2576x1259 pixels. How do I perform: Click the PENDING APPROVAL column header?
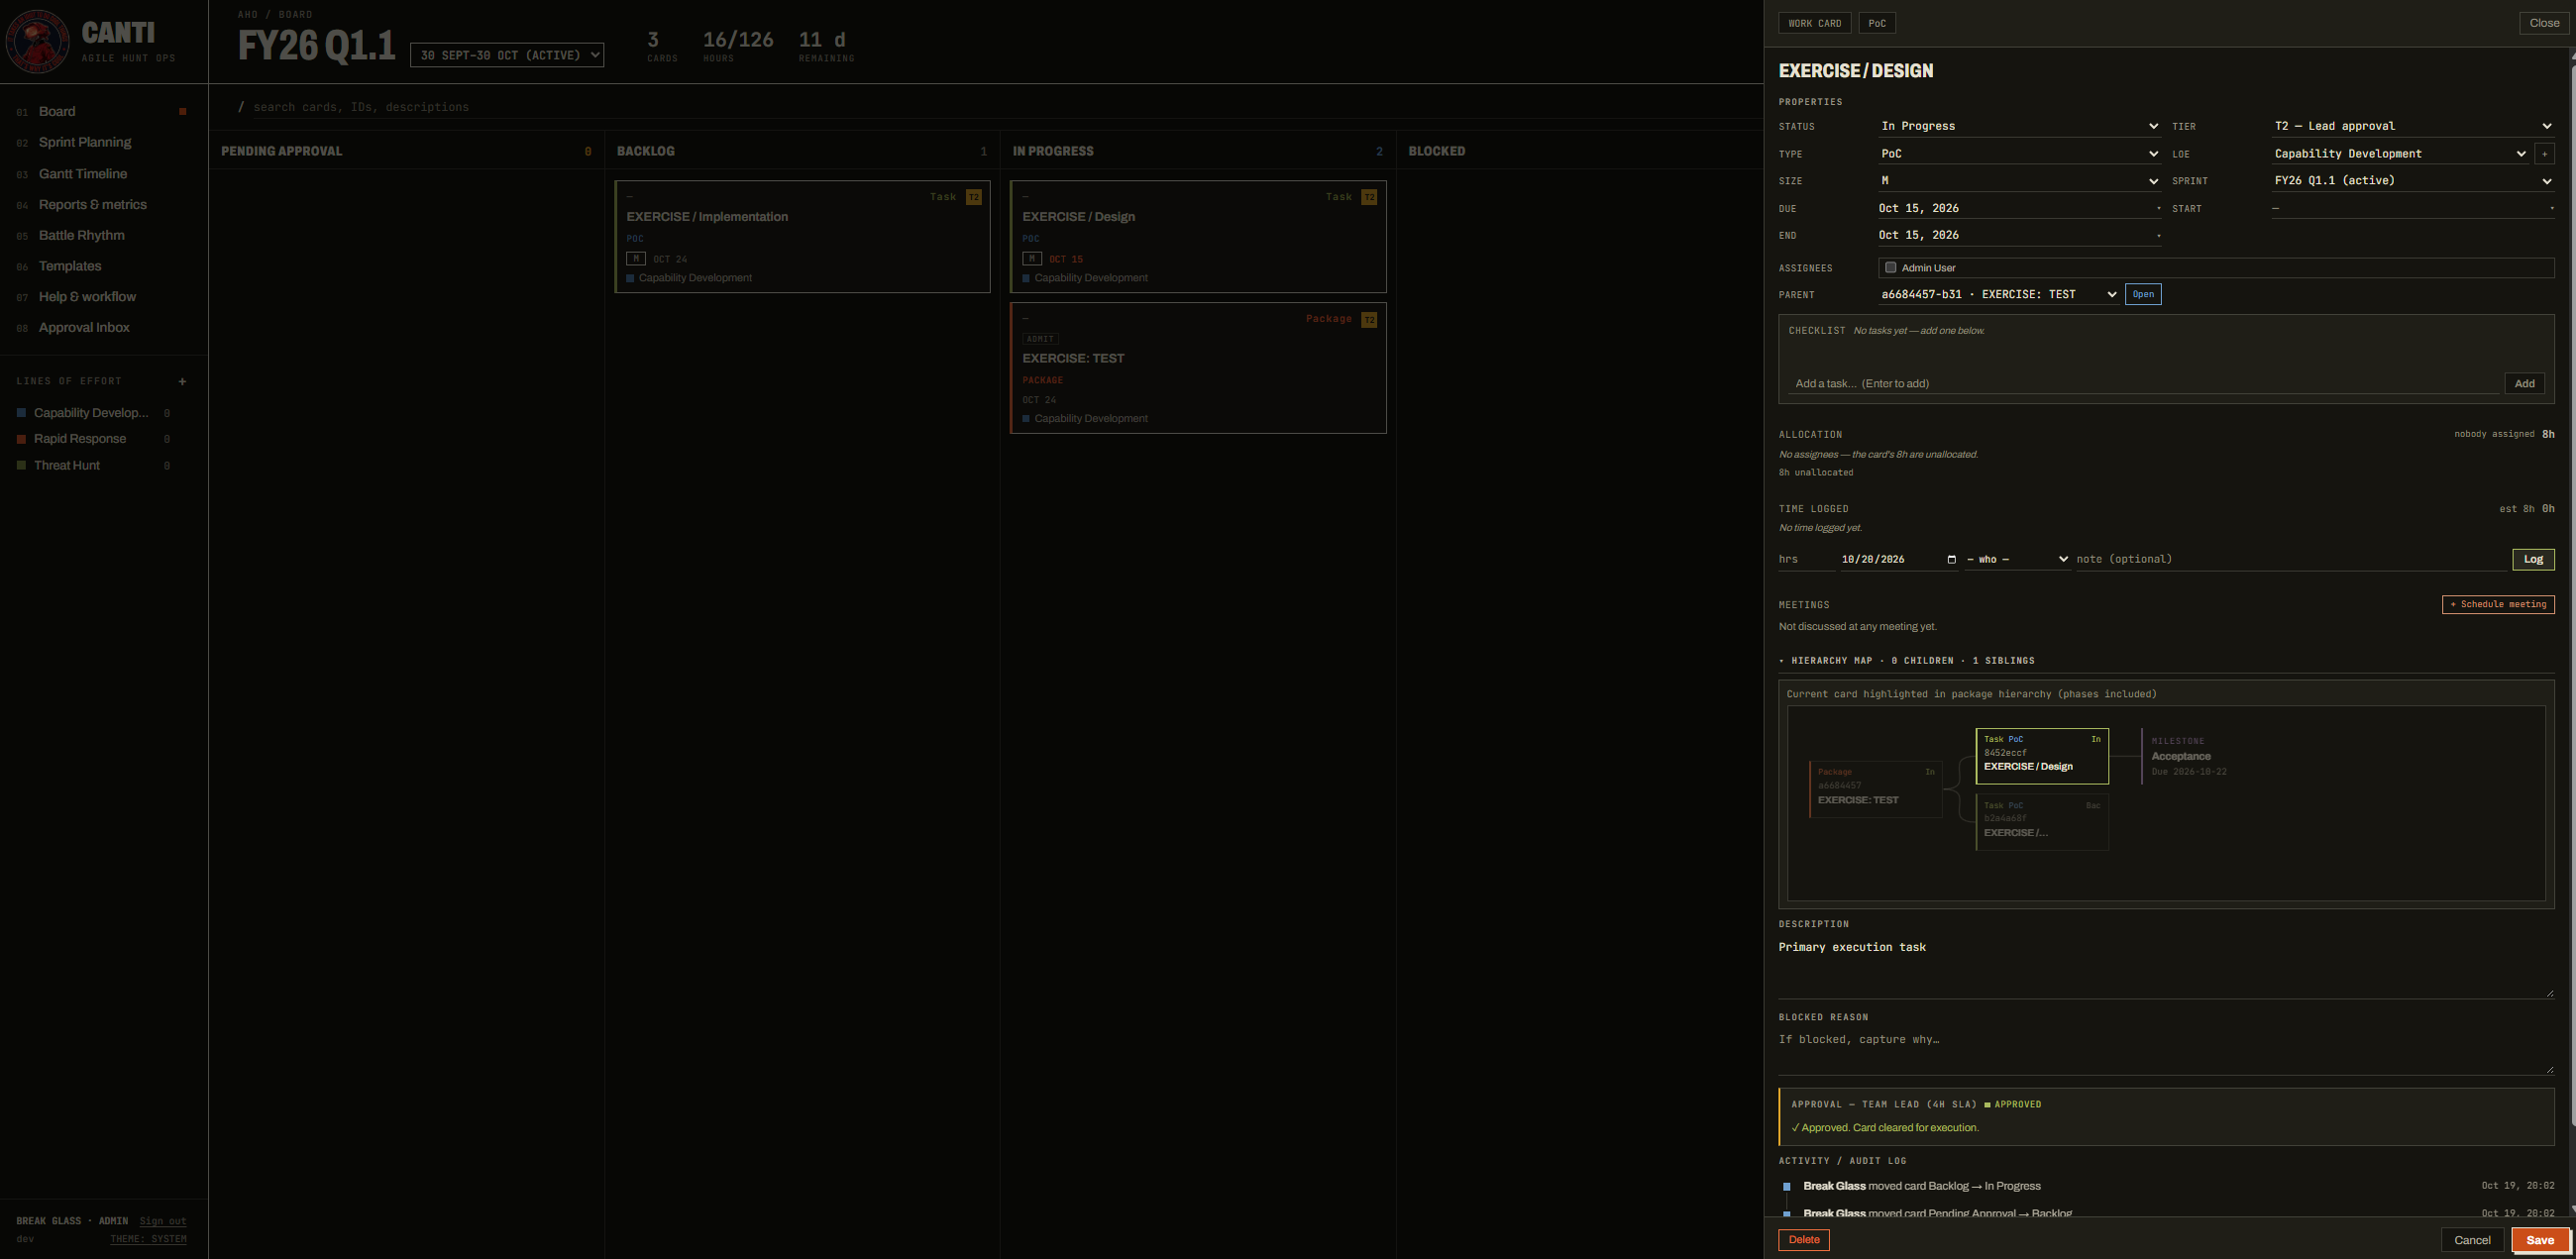(406, 151)
